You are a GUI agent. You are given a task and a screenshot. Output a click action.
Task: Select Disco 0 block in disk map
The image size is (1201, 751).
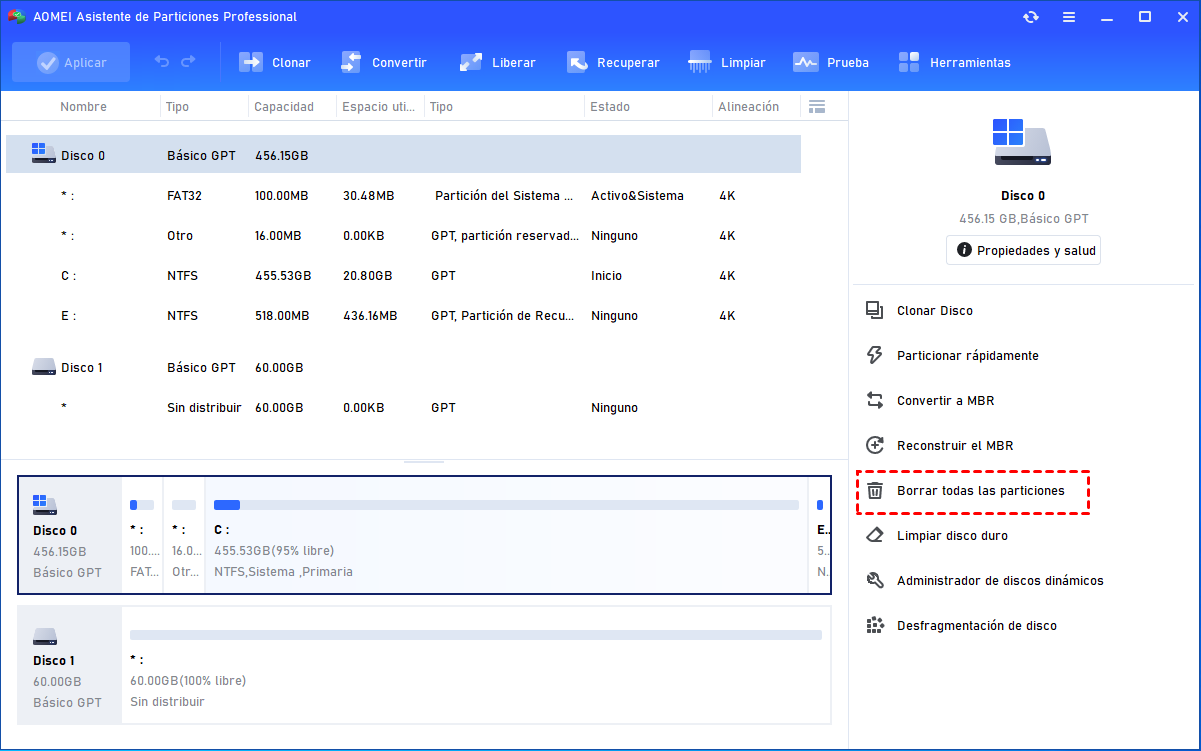pyautogui.click(x=70, y=536)
